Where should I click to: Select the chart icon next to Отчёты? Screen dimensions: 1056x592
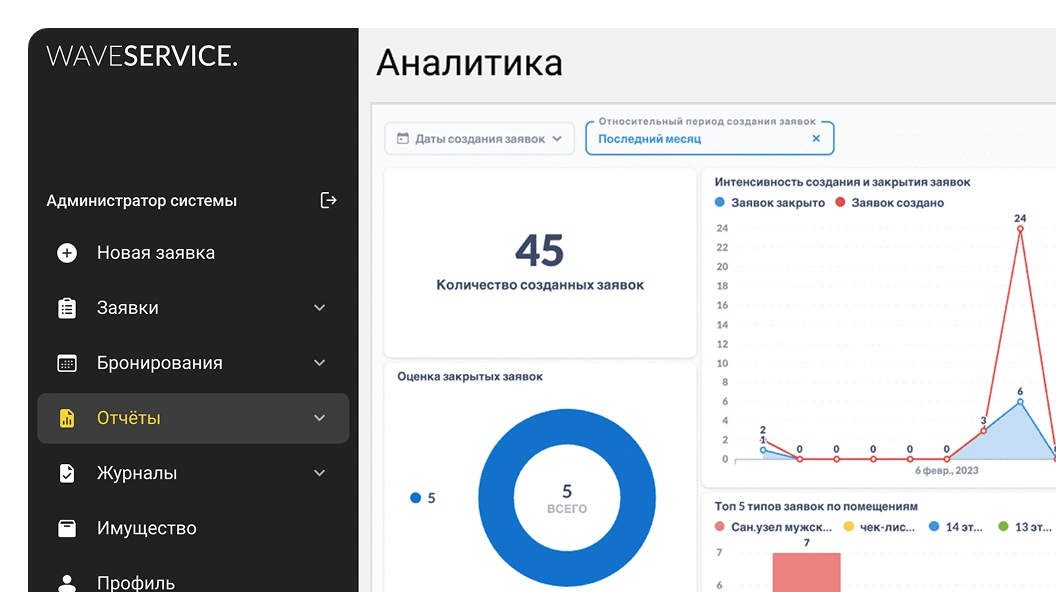coord(65,417)
